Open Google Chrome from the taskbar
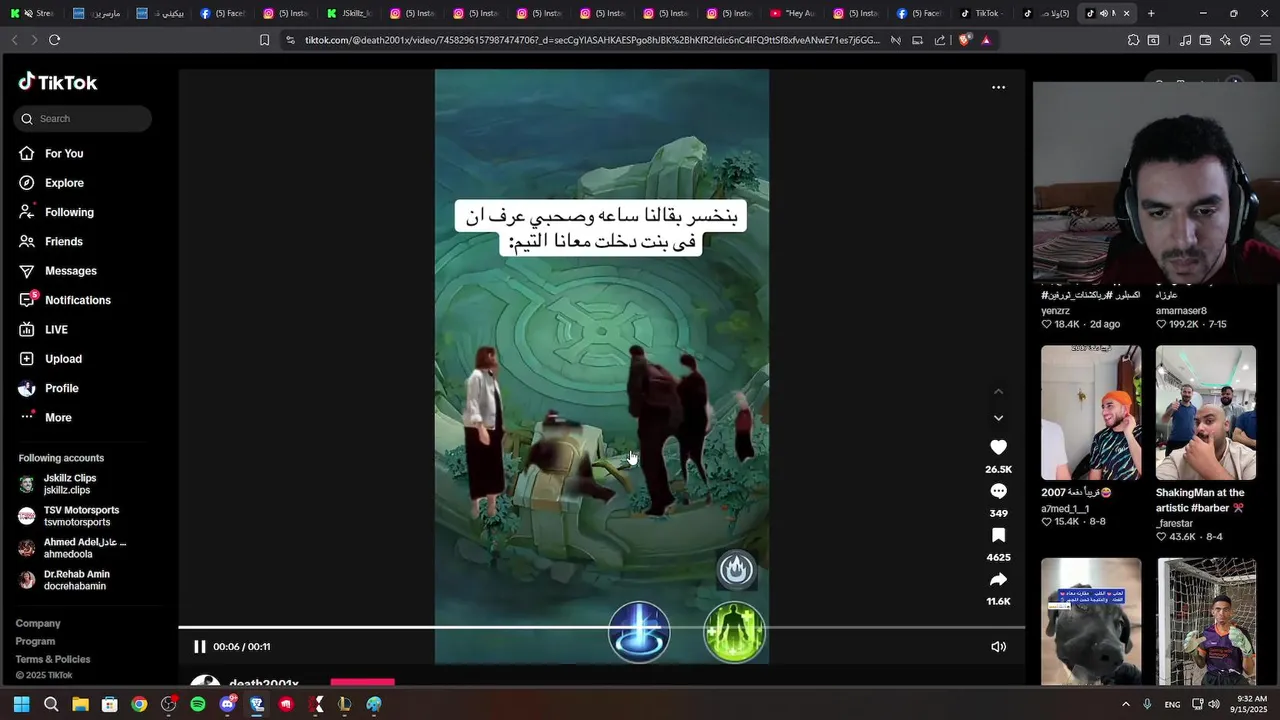The image size is (1280, 720). (139, 704)
